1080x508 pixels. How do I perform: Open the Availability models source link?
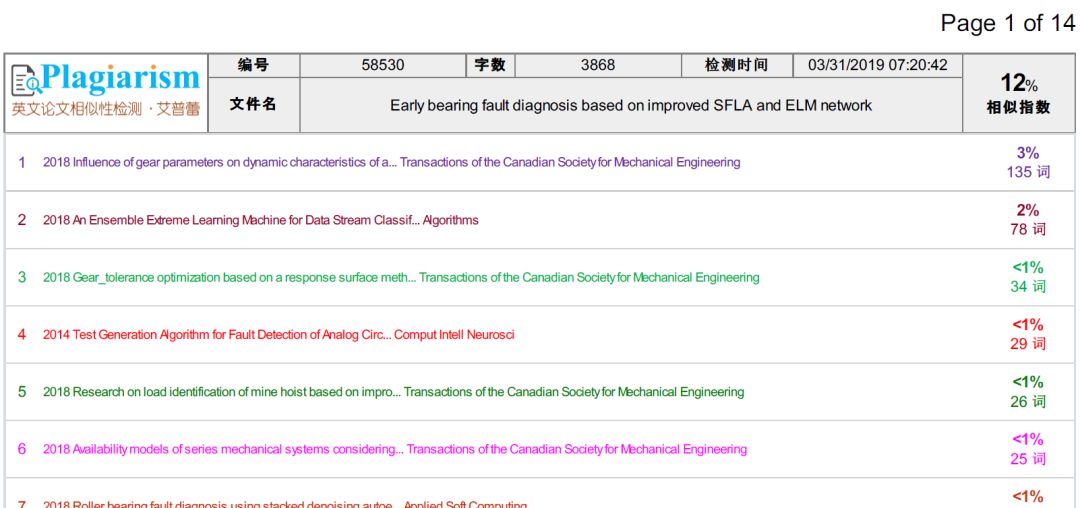click(x=394, y=450)
